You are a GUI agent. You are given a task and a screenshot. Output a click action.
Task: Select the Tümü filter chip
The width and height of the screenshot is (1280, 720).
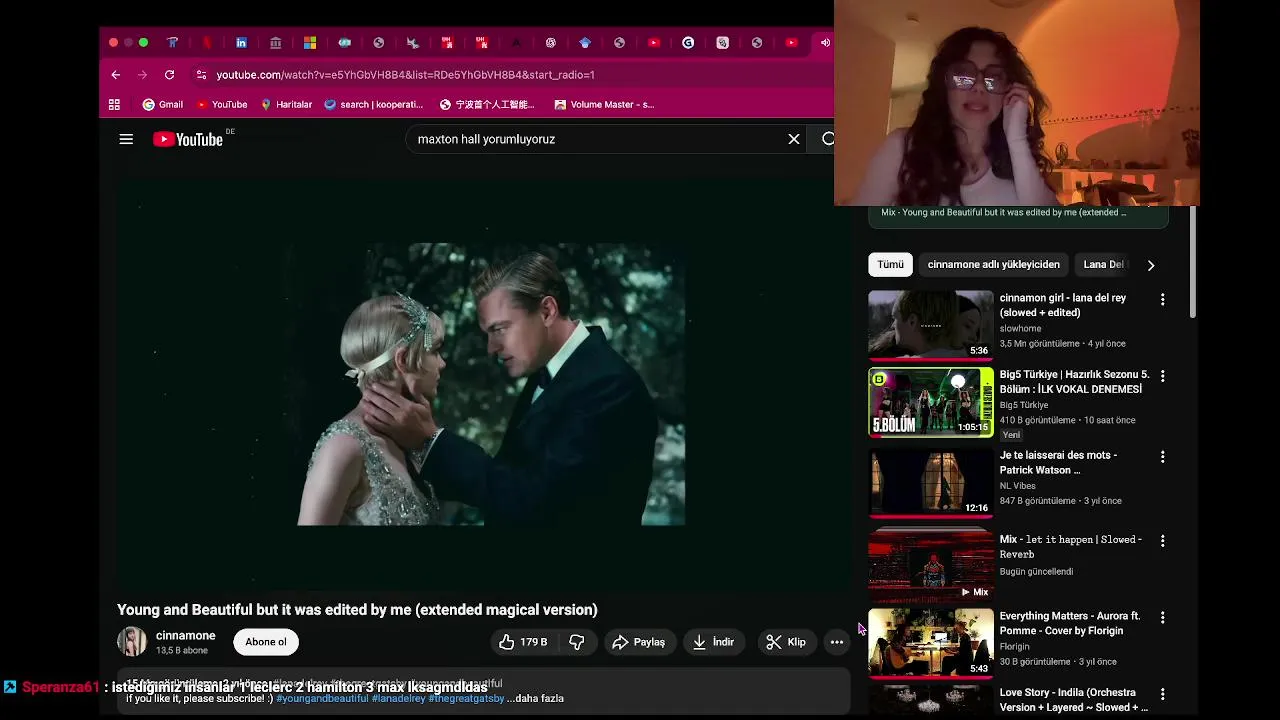[x=890, y=265]
